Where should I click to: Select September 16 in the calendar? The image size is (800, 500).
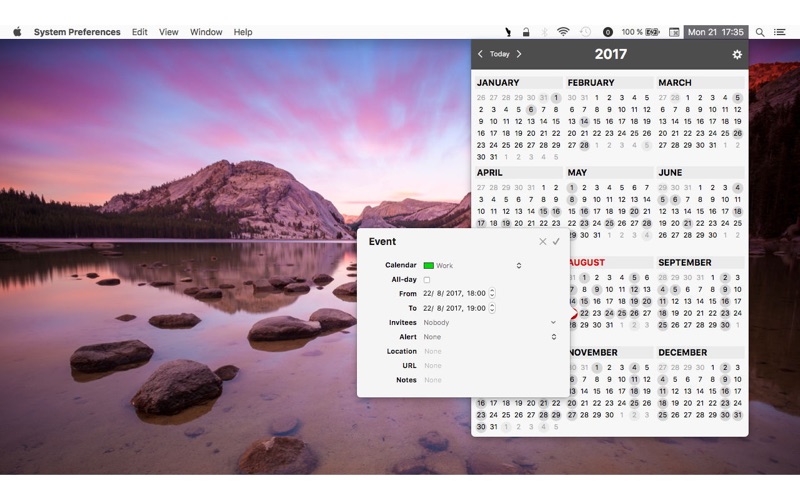pyautogui.click(x=724, y=302)
